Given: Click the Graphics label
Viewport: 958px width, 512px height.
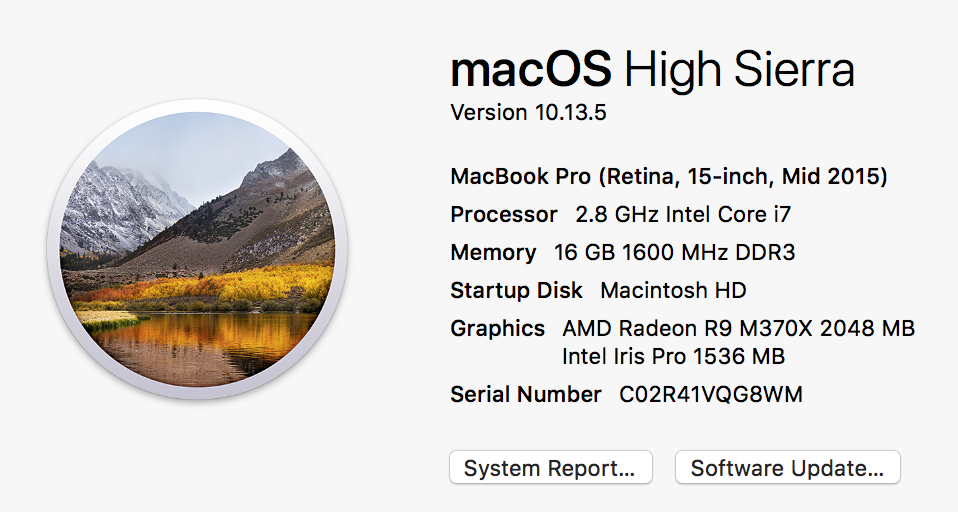Looking at the screenshot, I should (497, 328).
